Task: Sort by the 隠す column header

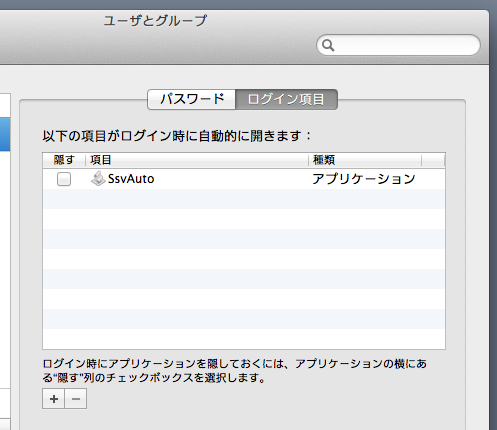Action: (x=64, y=160)
